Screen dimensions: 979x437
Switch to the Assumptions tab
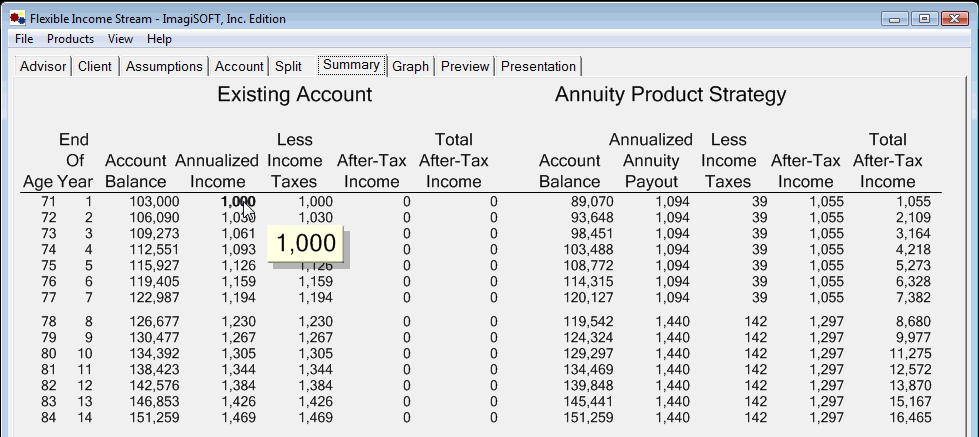tap(164, 66)
